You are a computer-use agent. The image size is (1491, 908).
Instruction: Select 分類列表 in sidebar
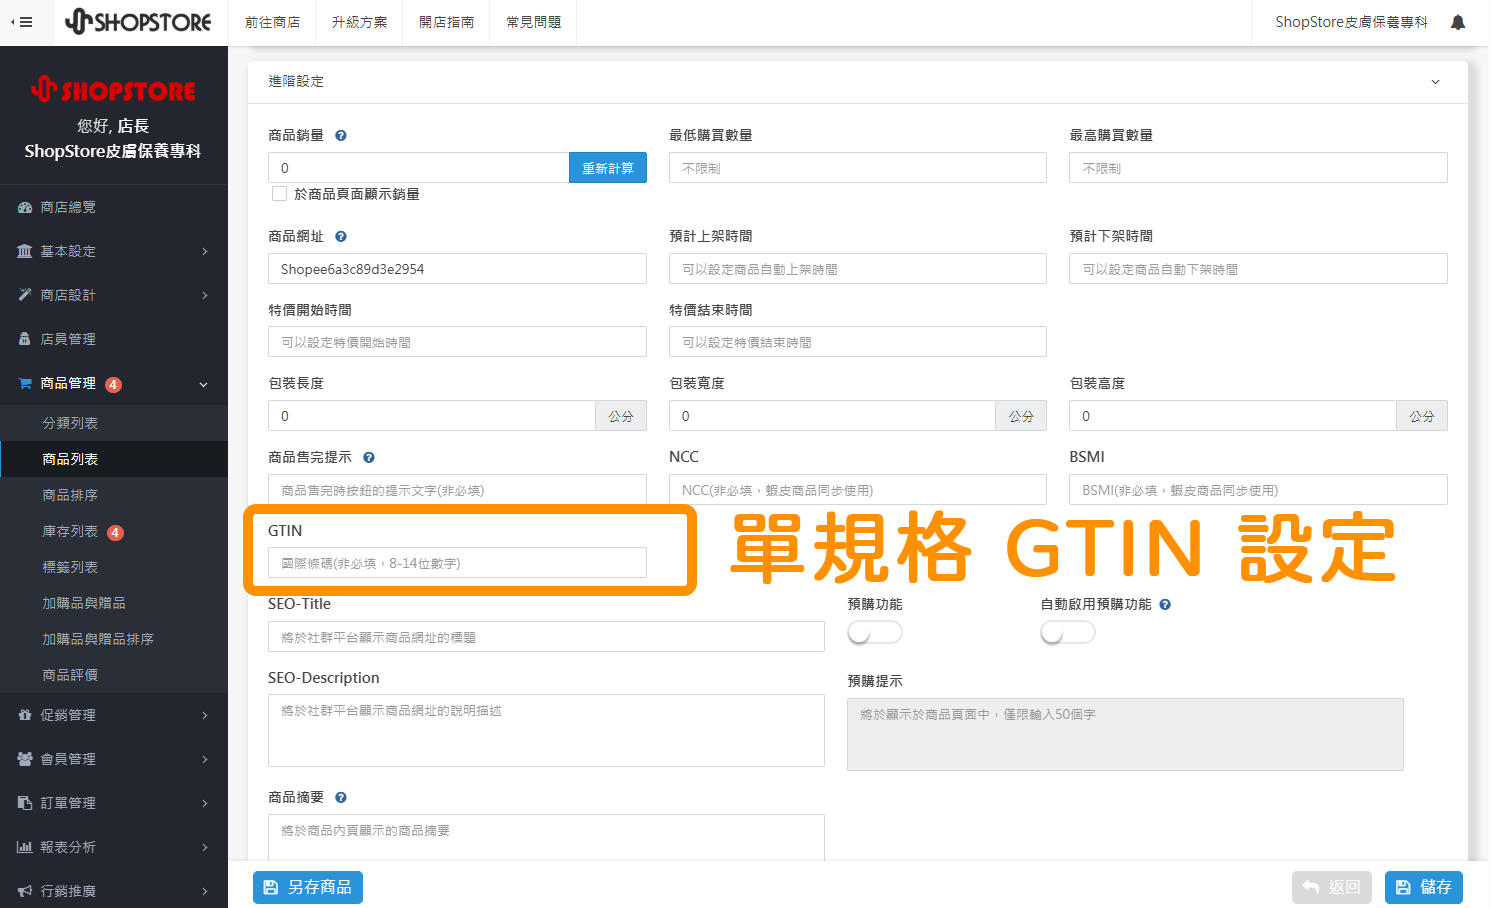point(114,423)
